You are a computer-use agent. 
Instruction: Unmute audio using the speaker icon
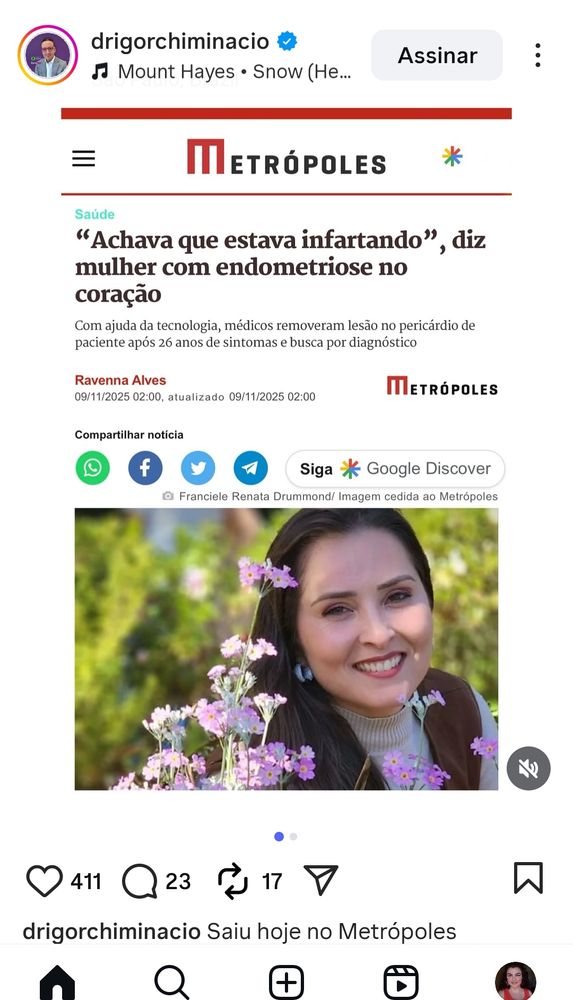point(528,768)
